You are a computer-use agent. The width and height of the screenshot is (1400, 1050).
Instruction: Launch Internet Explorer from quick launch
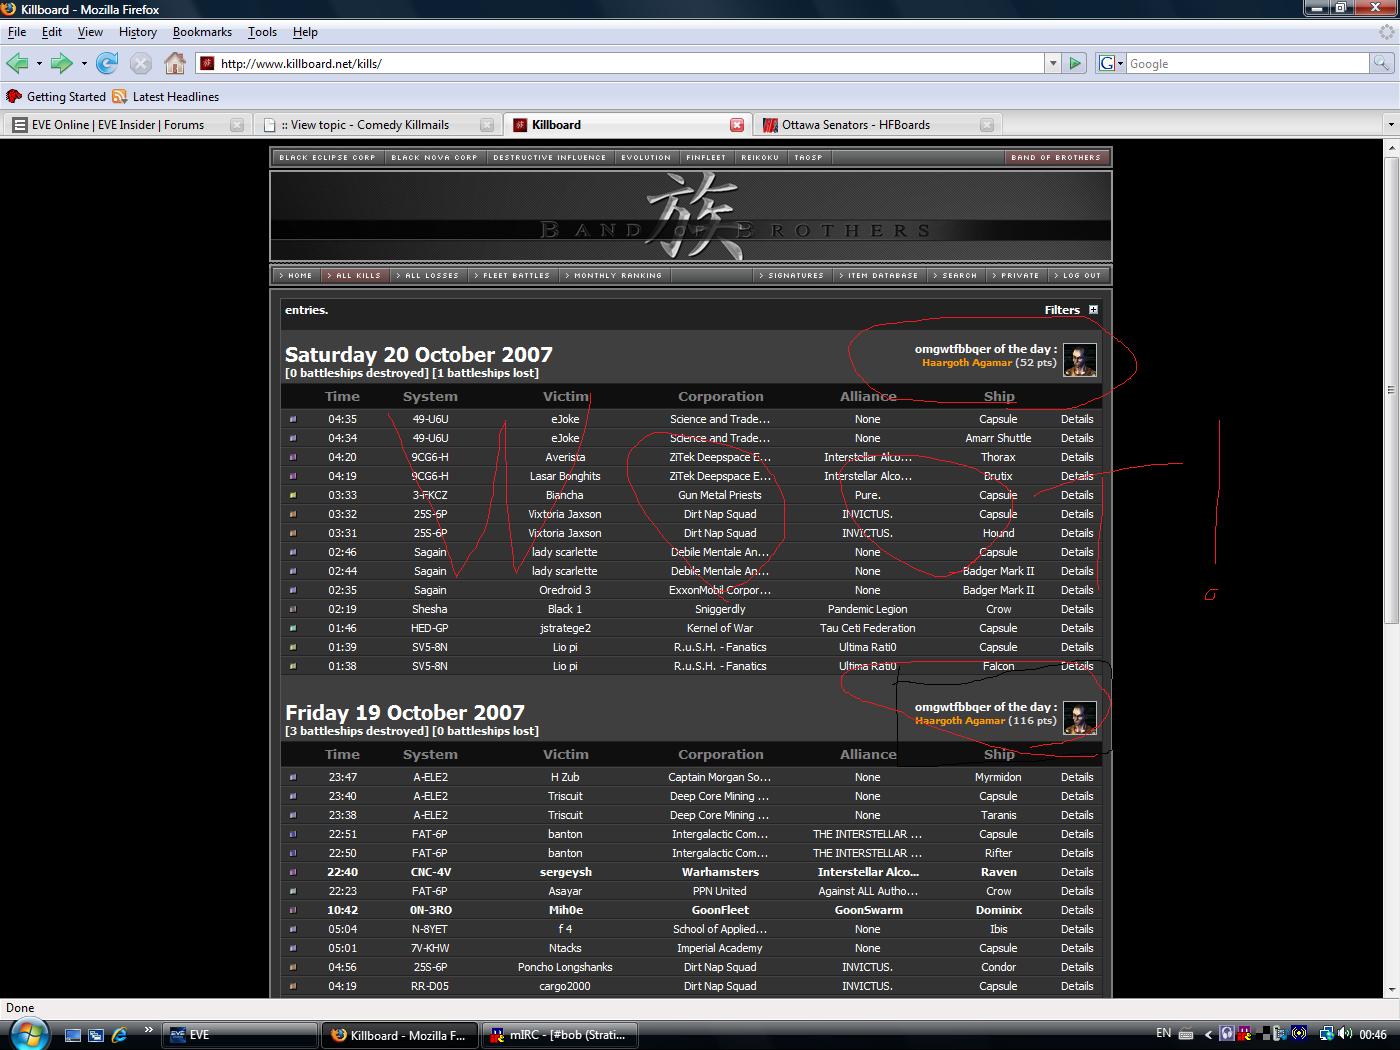(x=120, y=1035)
